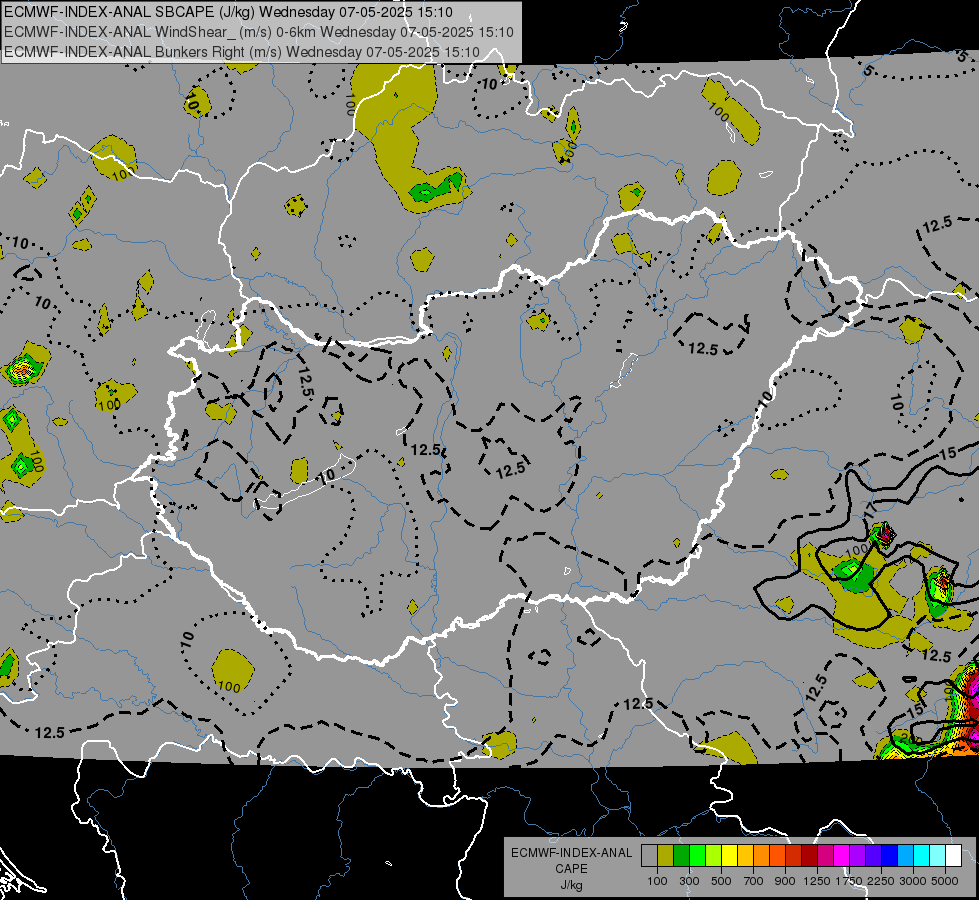The image size is (979, 900).
Task: Click the 700 value under the legend
Action: click(754, 881)
